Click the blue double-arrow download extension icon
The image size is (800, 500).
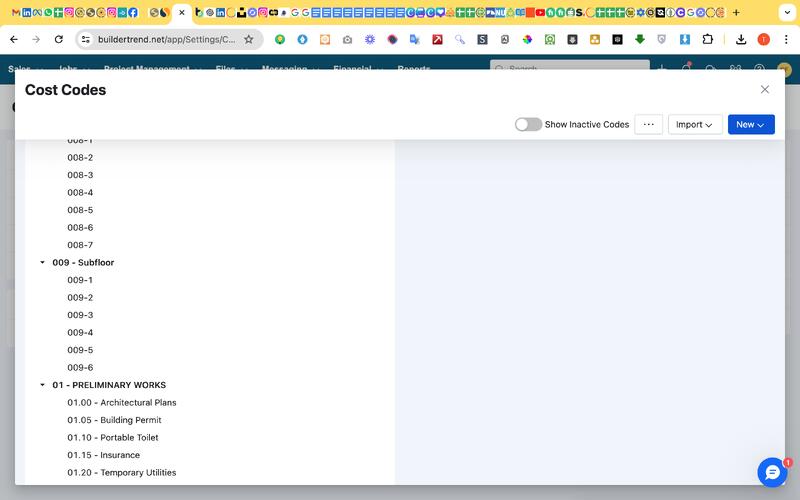(685, 39)
